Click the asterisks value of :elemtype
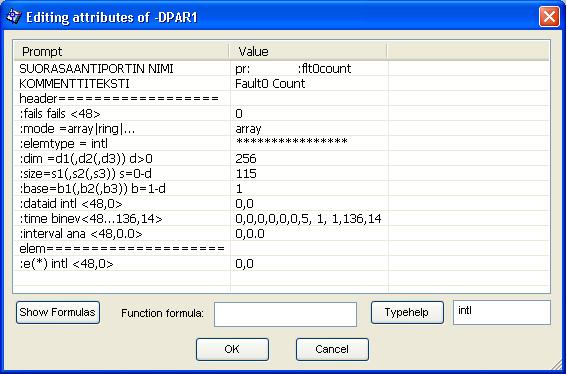Viewport: 567px width, 374px height. (x=291, y=142)
